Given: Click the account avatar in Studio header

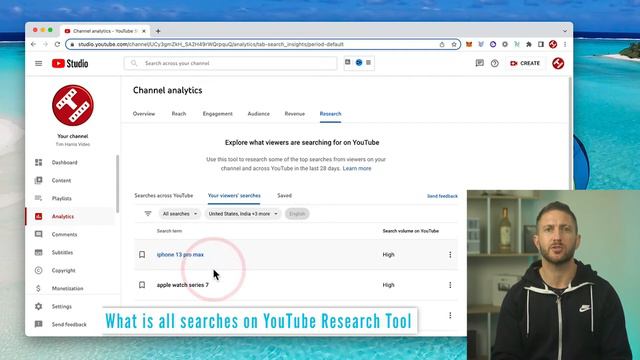Looking at the screenshot, I should click(558, 63).
